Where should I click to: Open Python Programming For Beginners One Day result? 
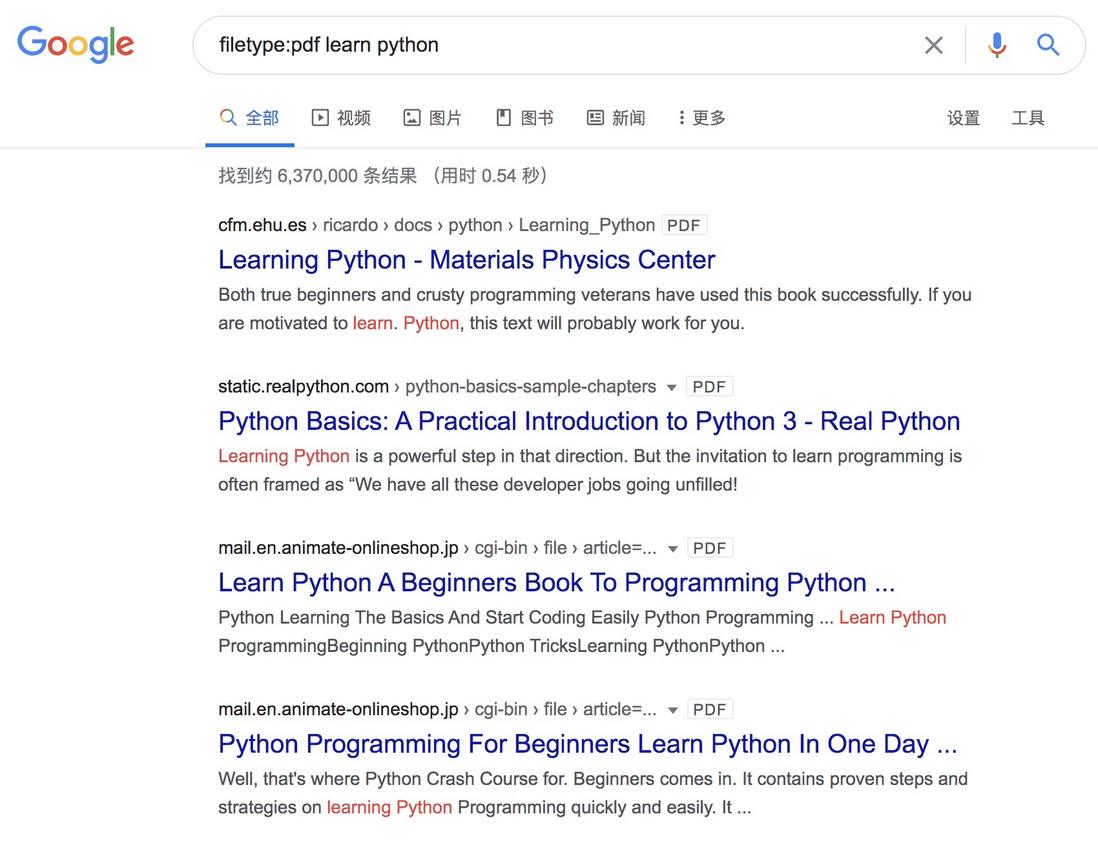click(x=588, y=744)
